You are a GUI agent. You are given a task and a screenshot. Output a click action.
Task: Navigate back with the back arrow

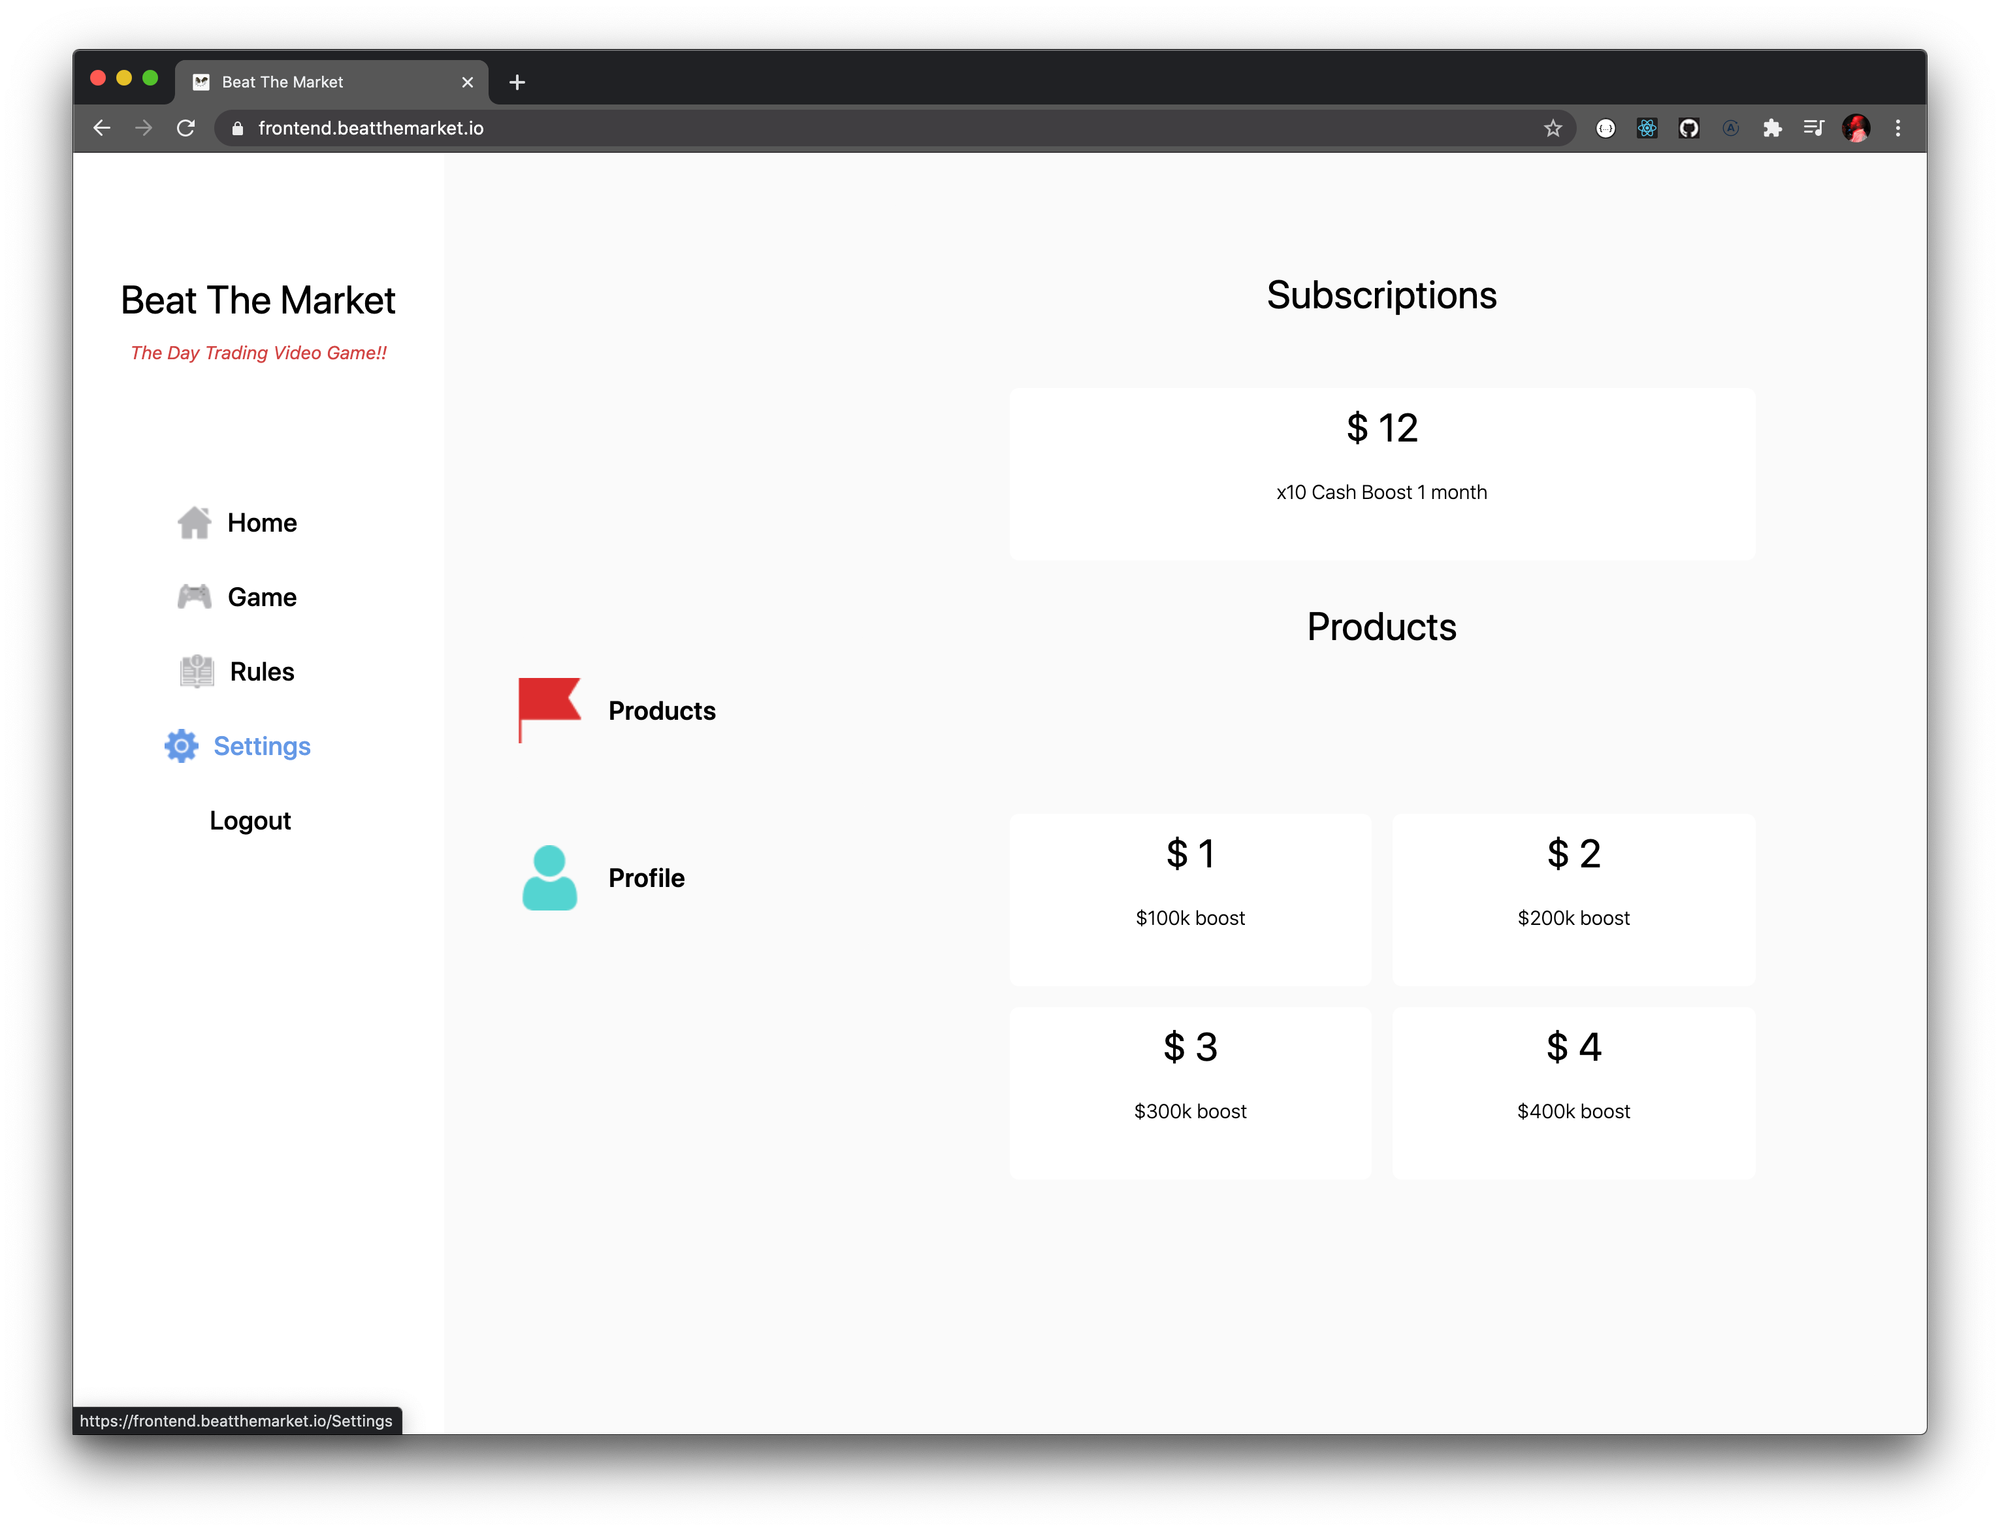coord(102,128)
